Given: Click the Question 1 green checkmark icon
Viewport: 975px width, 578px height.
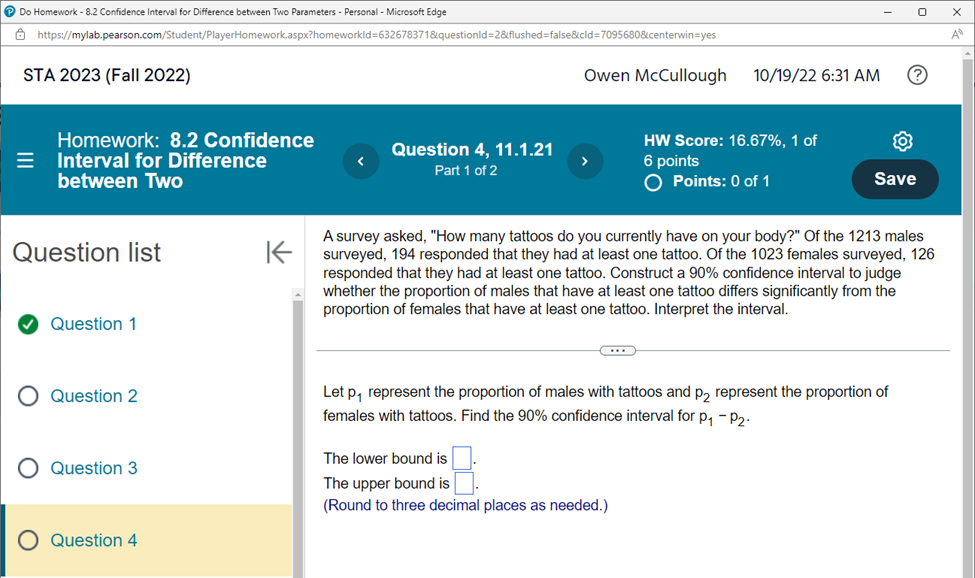Looking at the screenshot, I should [27, 323].
